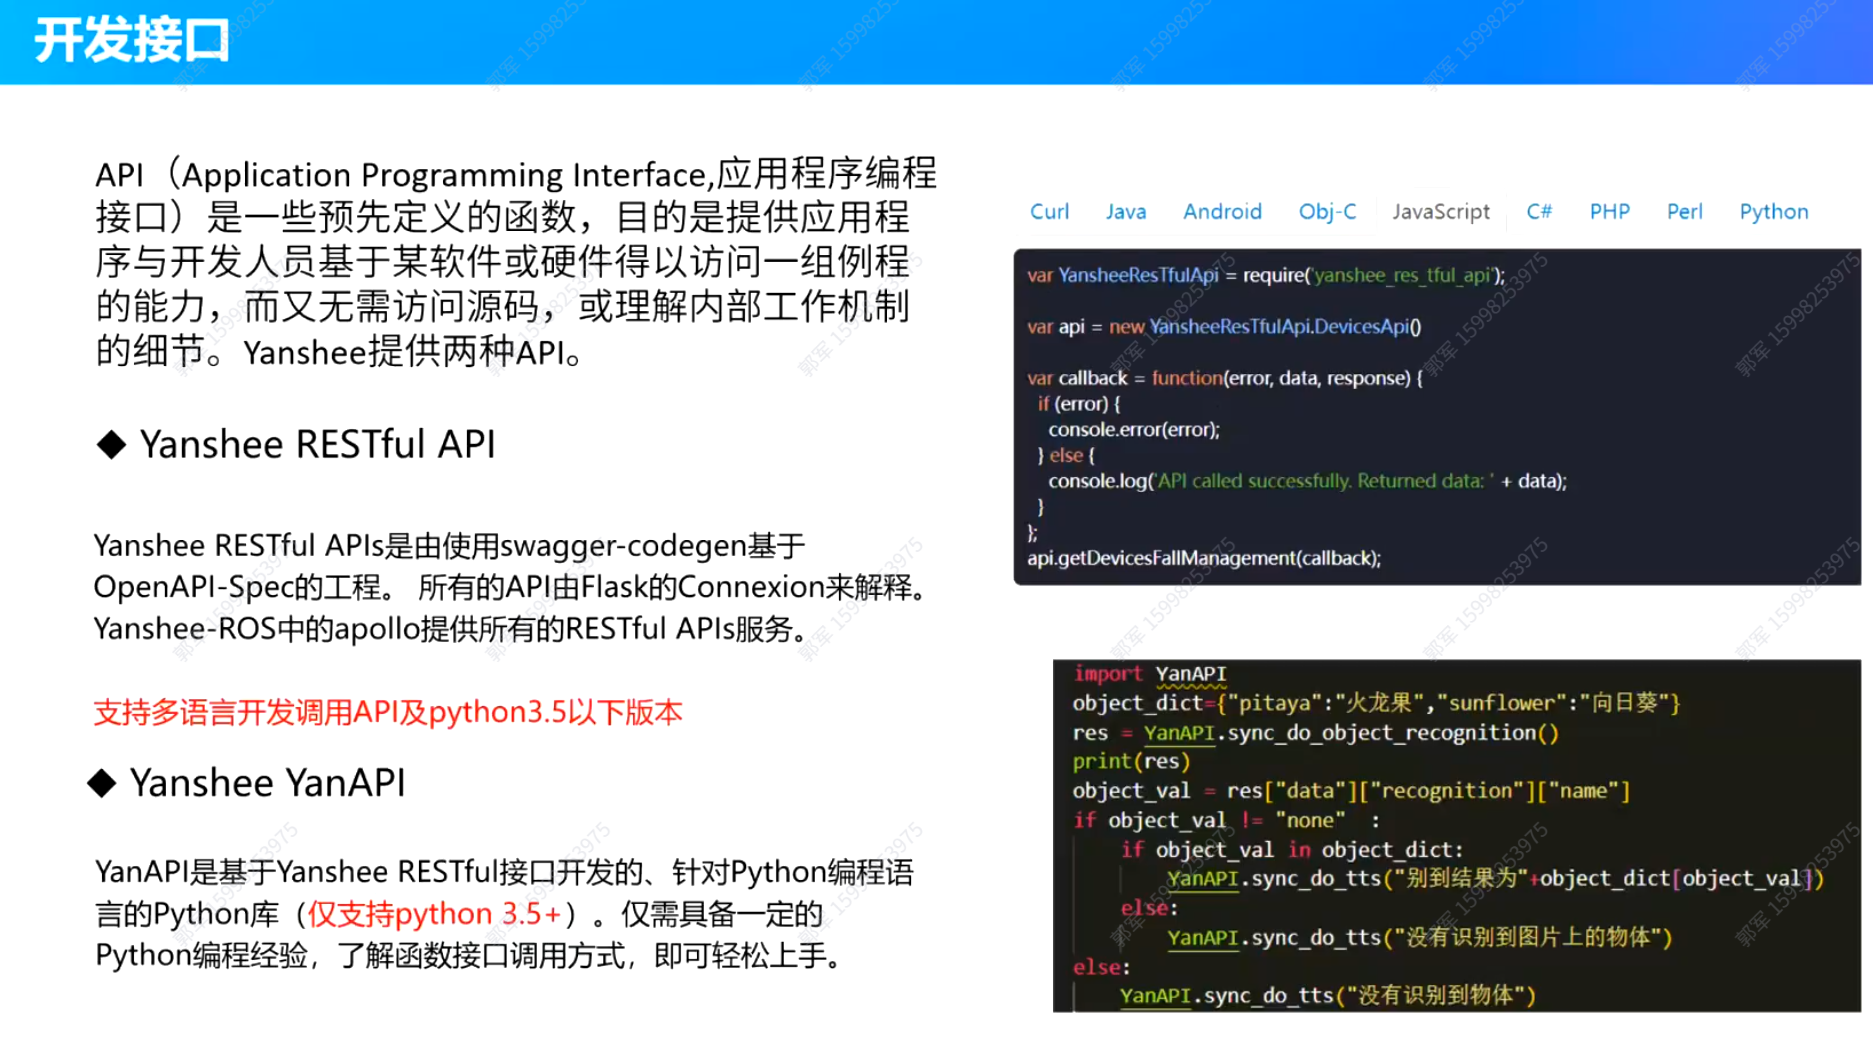
Task: Open the Java code tab
Action: tap(1126, 212)
